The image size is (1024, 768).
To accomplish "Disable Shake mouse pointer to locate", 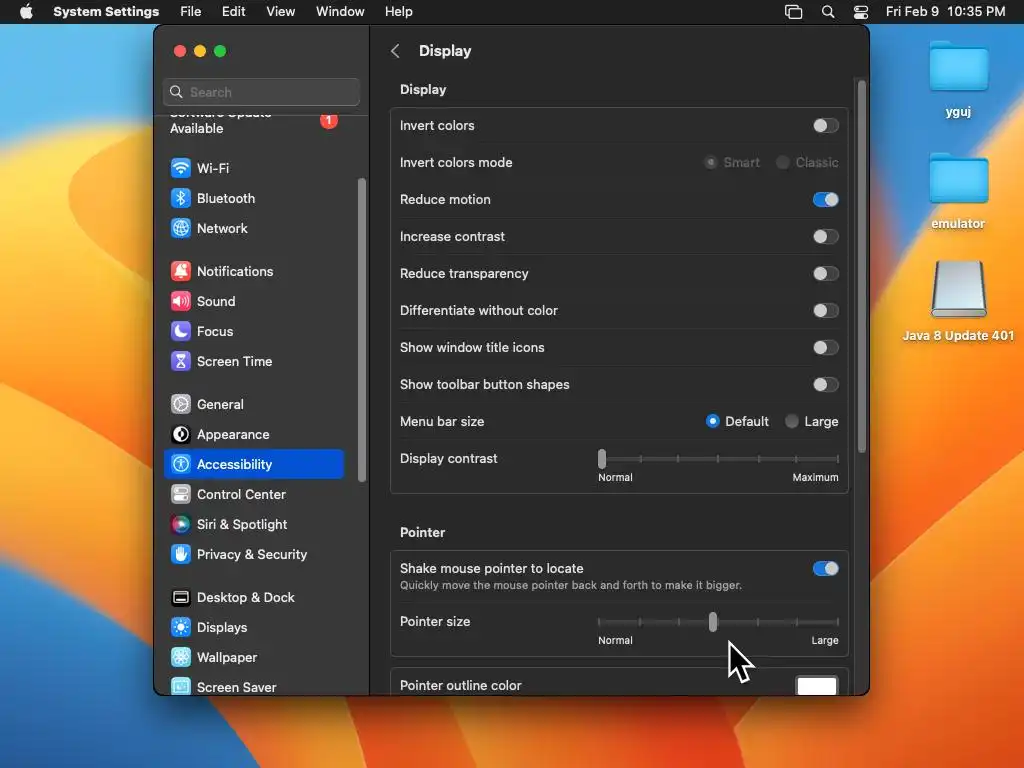I will (x=825, y=568).
